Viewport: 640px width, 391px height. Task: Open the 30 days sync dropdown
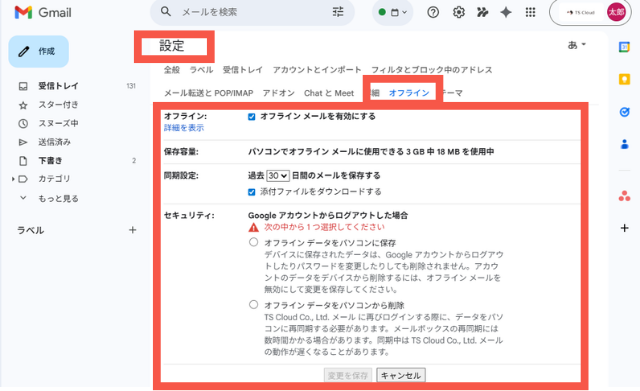pyautogui.click(x=278, y=176)
